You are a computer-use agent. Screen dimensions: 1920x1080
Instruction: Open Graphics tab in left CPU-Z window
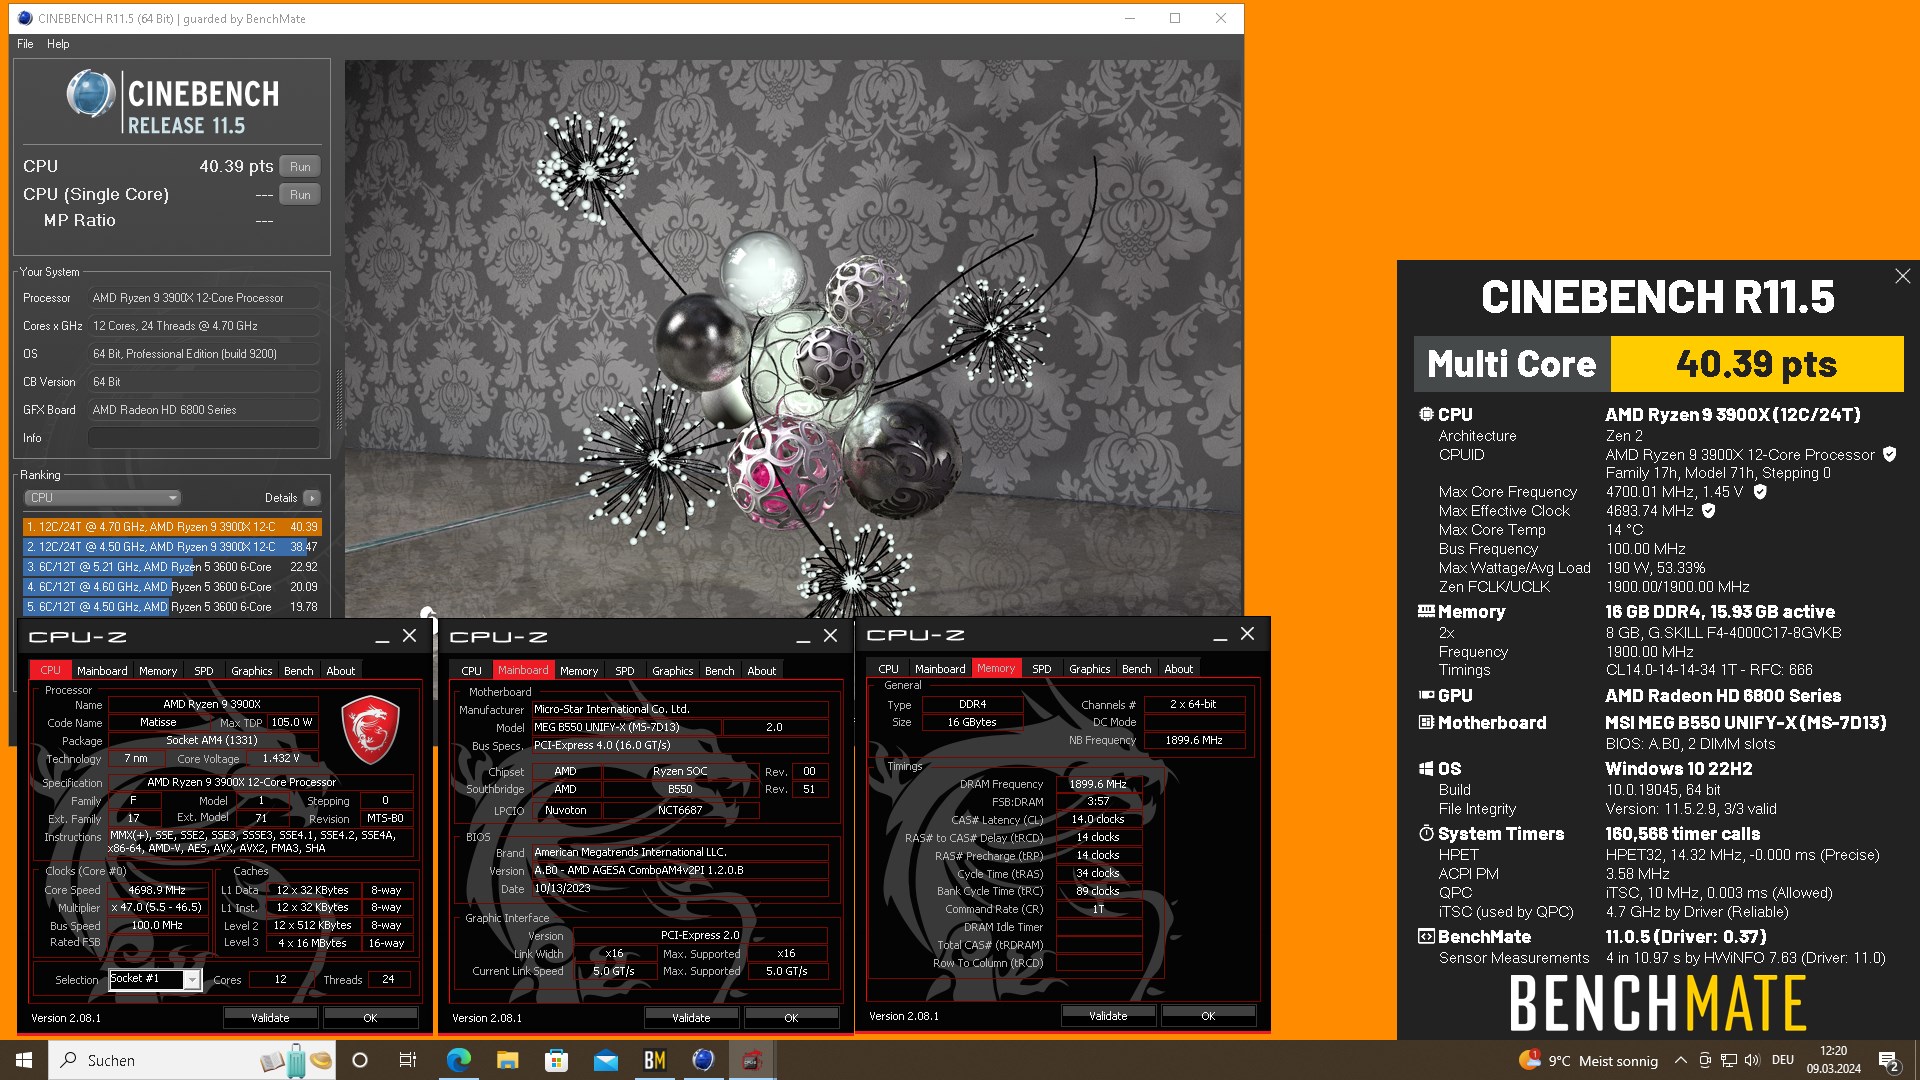(252, 671)
